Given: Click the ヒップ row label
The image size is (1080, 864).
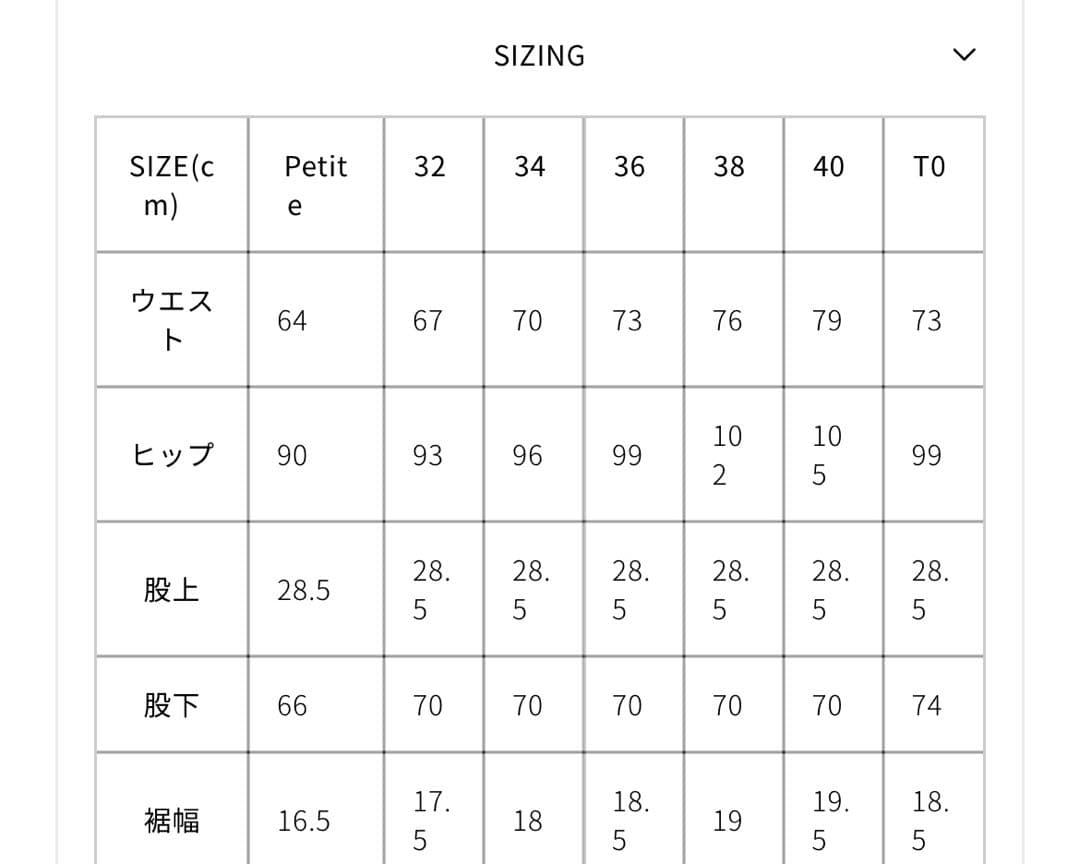Looking at the screenshot, I should pyautogui.click(x=170, y=455).
